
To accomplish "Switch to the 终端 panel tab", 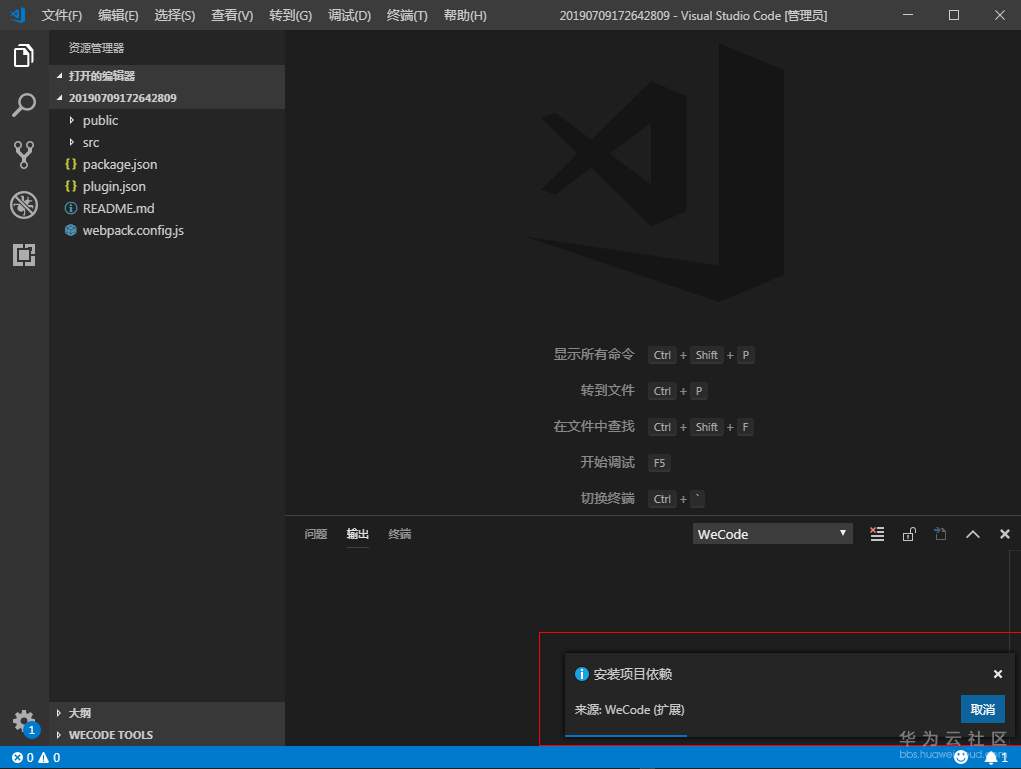I will coord(400,534).
